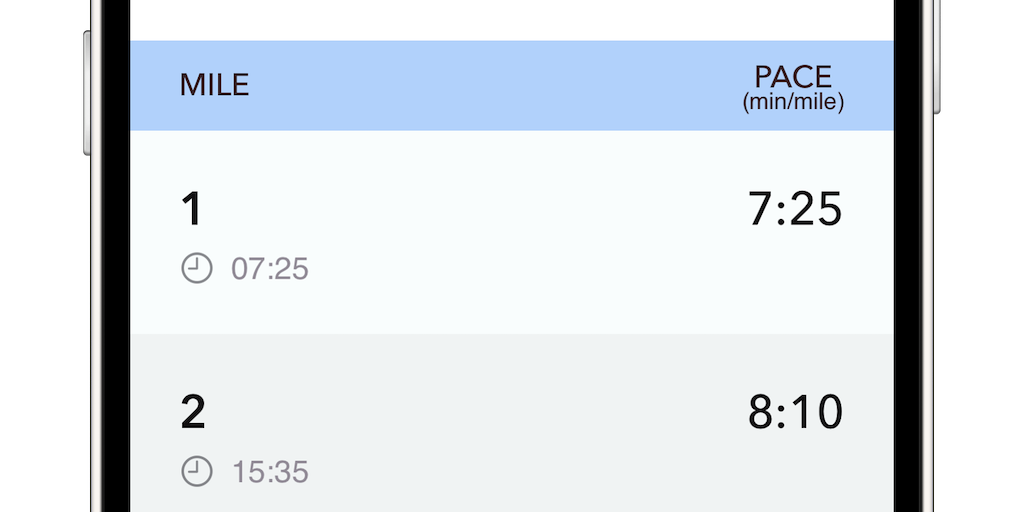Click the clock icon beside 07:25
The width and height of the screenshot is (1024, 512).
197,268
